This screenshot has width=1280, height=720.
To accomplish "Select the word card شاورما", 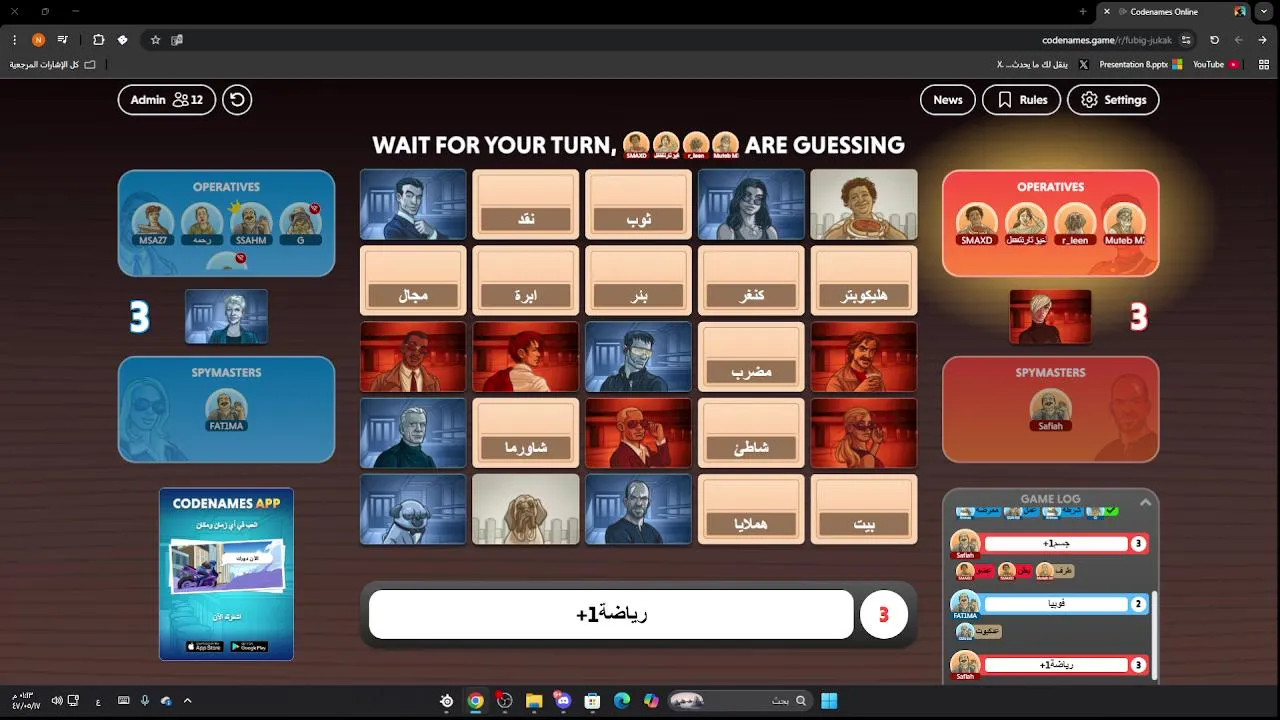I will pos(526,433).
